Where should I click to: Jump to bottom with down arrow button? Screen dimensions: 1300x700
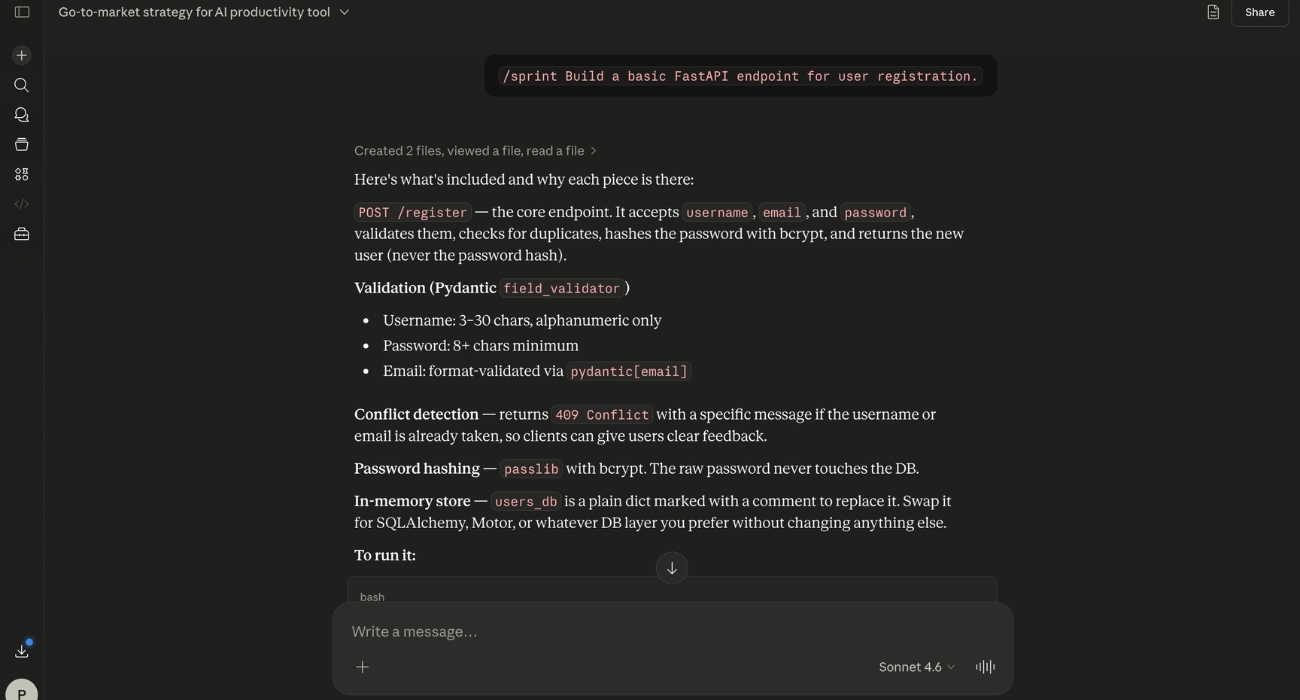coord(672,568)
